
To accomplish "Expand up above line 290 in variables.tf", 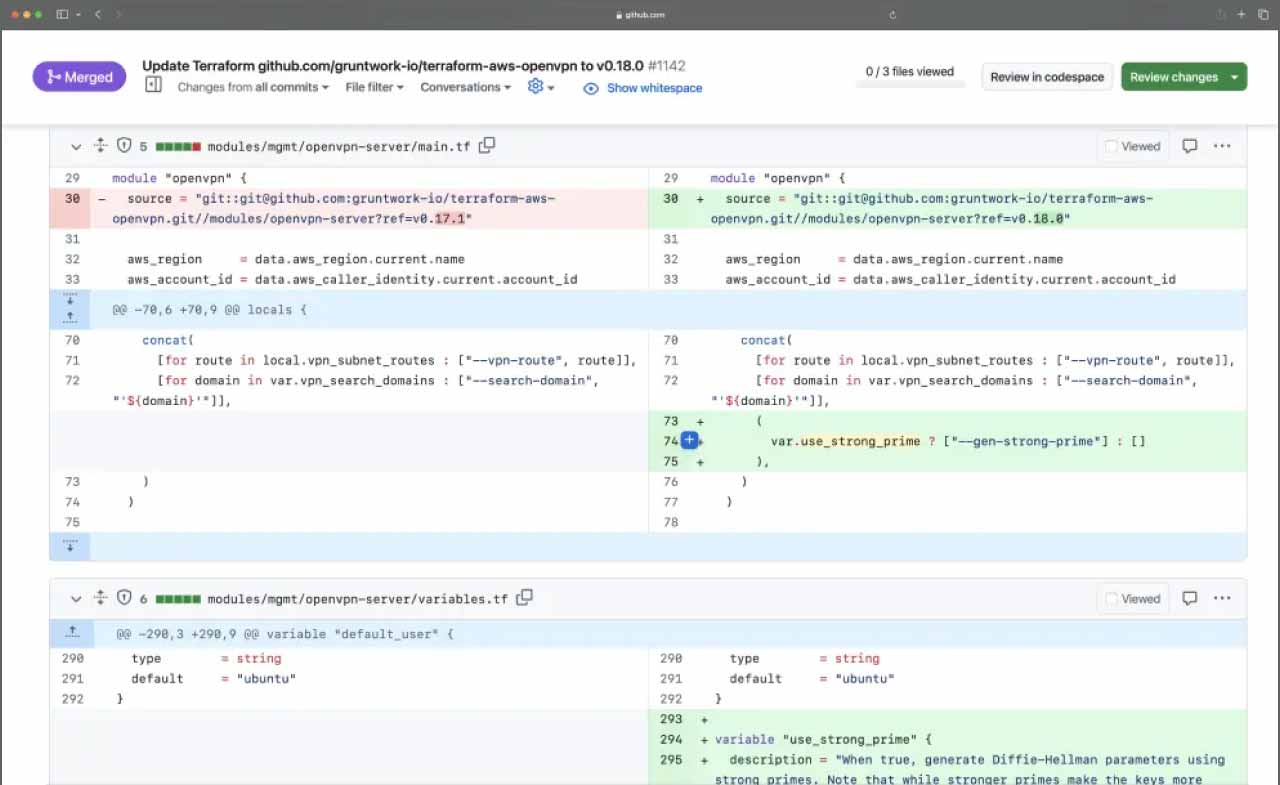I will (72, 633).
